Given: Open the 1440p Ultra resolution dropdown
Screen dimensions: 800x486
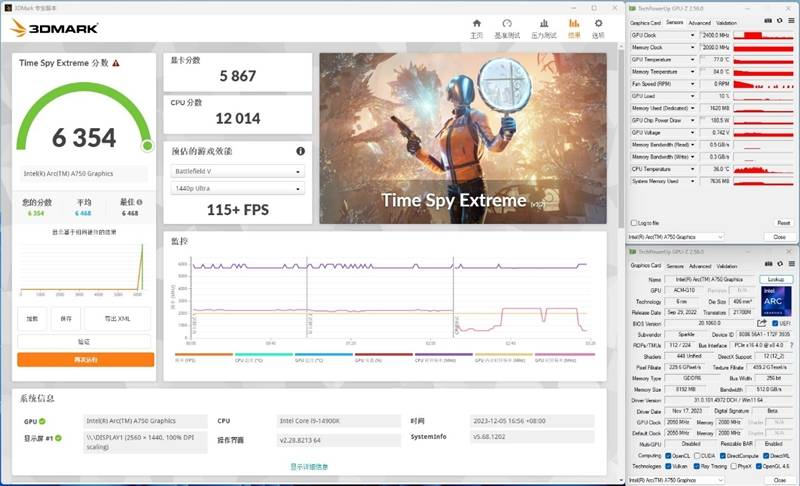Looking at the screenshot, I should pos(234,188).
